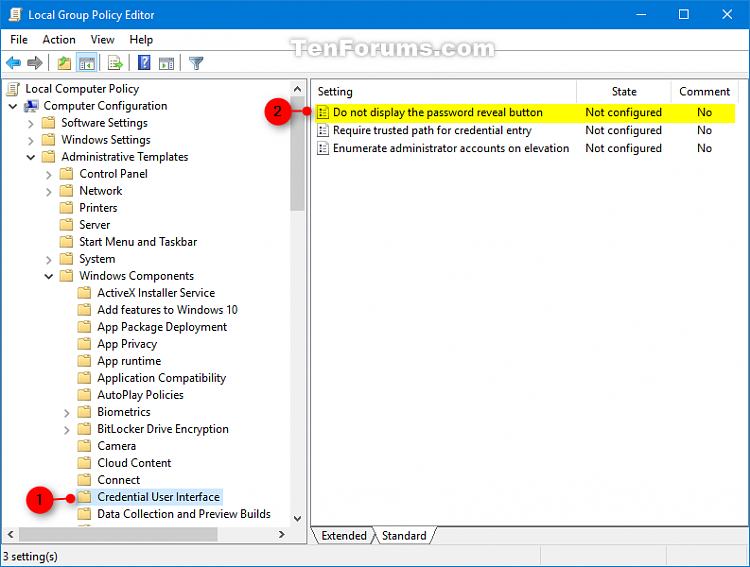This screenshot has height=567, width=750.
Task: Select 'App Package Deployment' tree item
Action: pyautogui.click(x=162, y=327)
